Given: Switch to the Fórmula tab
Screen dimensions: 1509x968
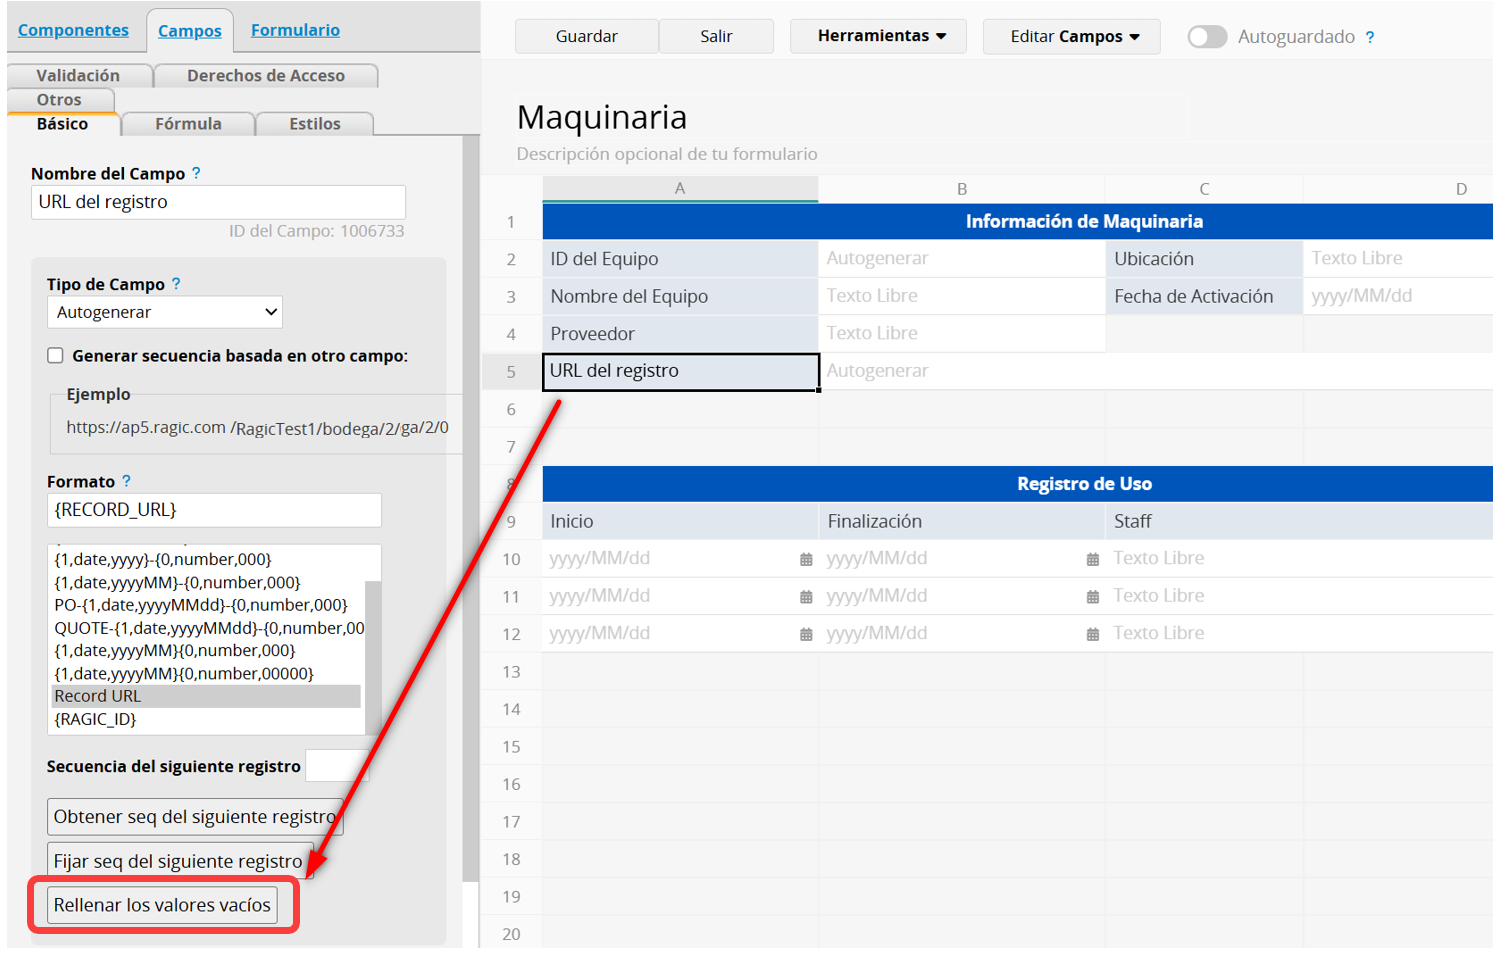Looking at the screenshot, I should point(188,124).
